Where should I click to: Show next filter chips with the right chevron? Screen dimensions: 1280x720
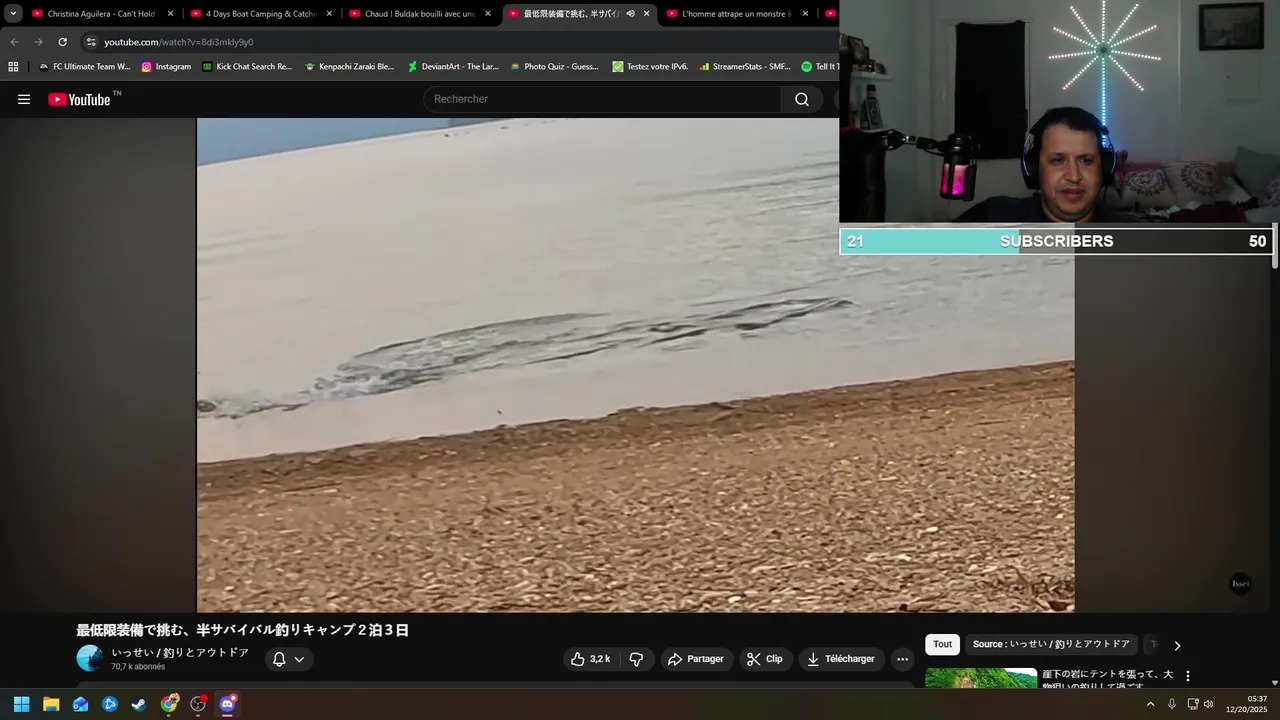1177,646
